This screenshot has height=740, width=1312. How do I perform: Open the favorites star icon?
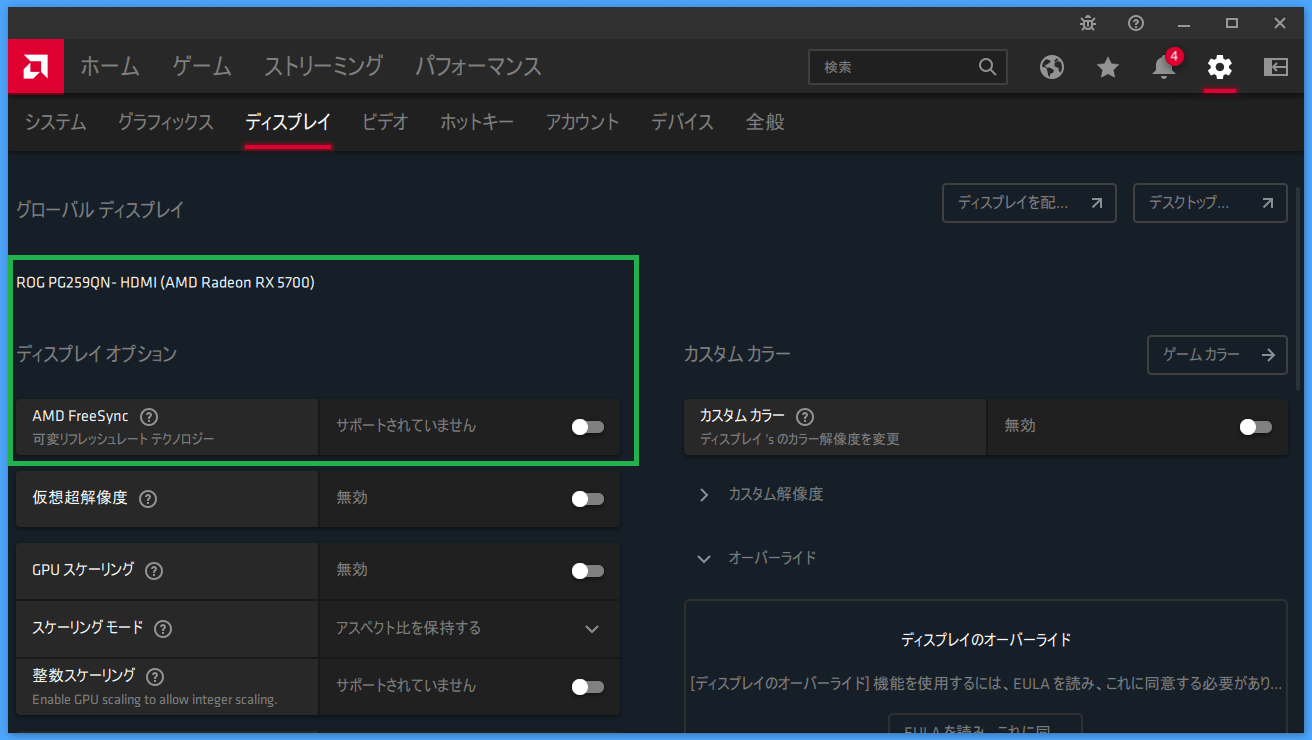pyautogui.click(x=1108, y=67)
